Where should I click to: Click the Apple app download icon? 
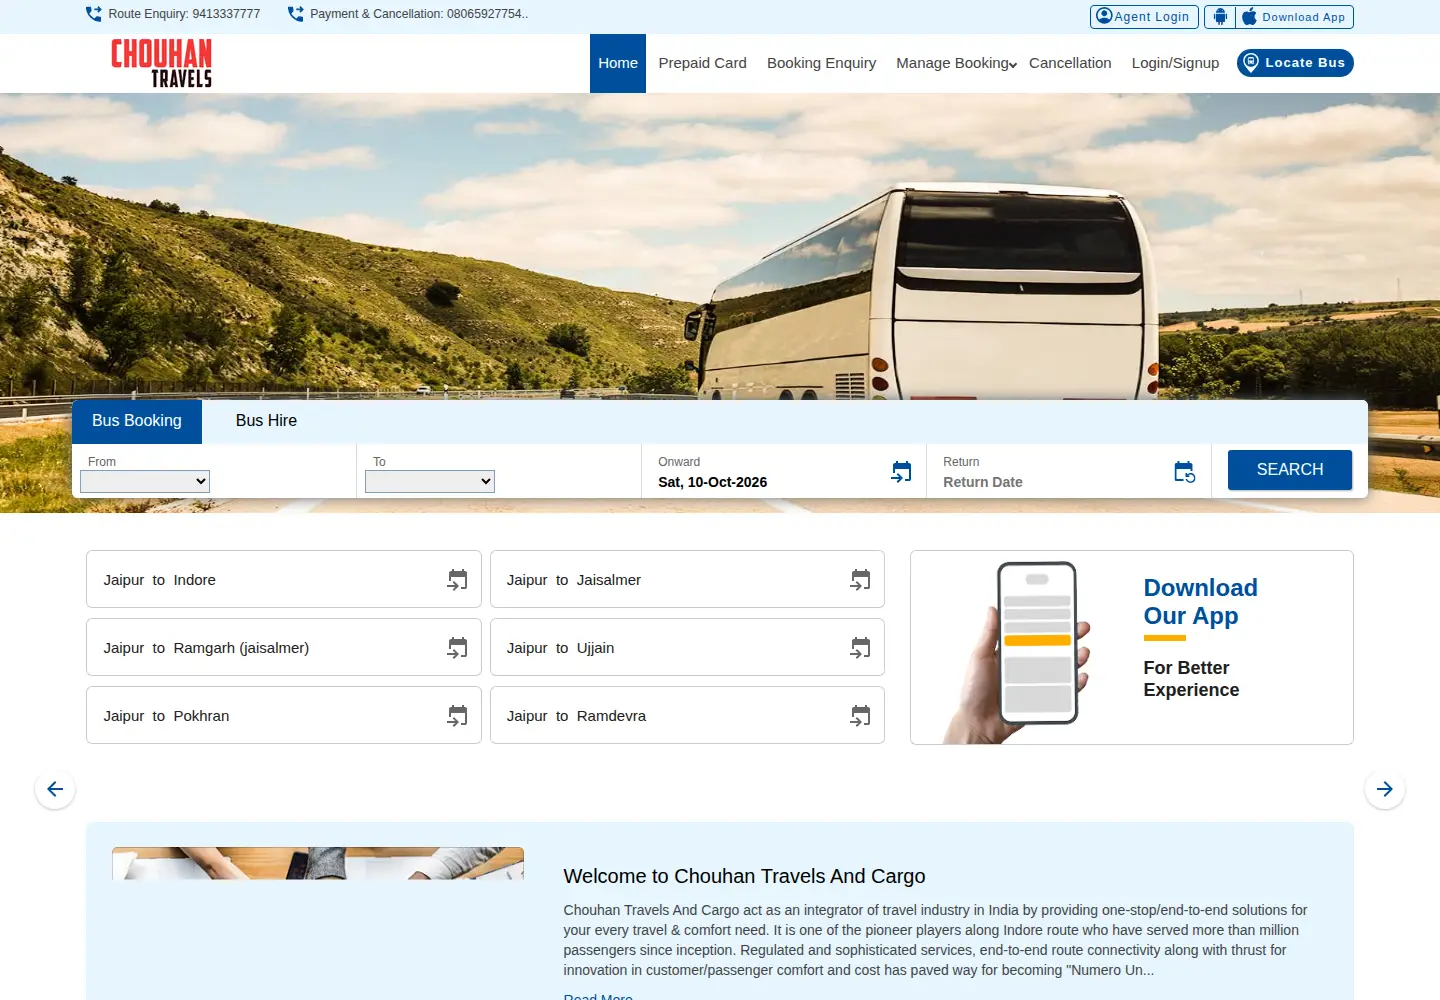pos(1249,17)
